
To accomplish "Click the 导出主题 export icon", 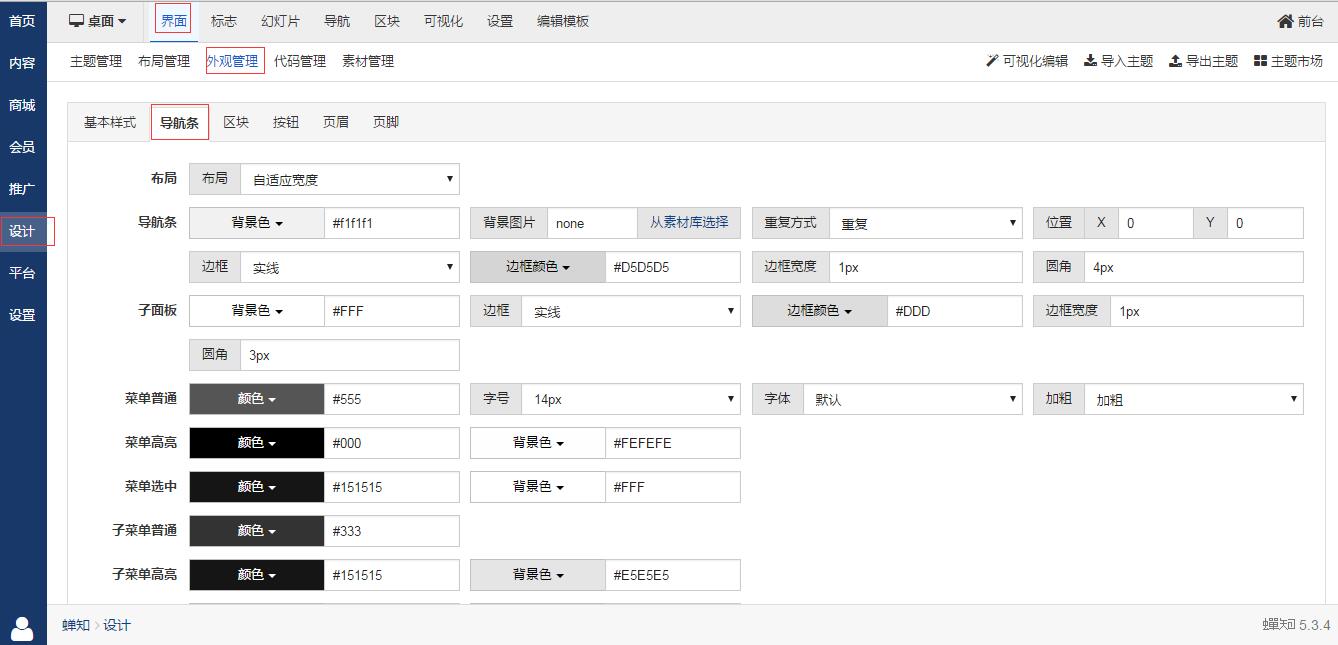I will click(x=1175, y=61).
